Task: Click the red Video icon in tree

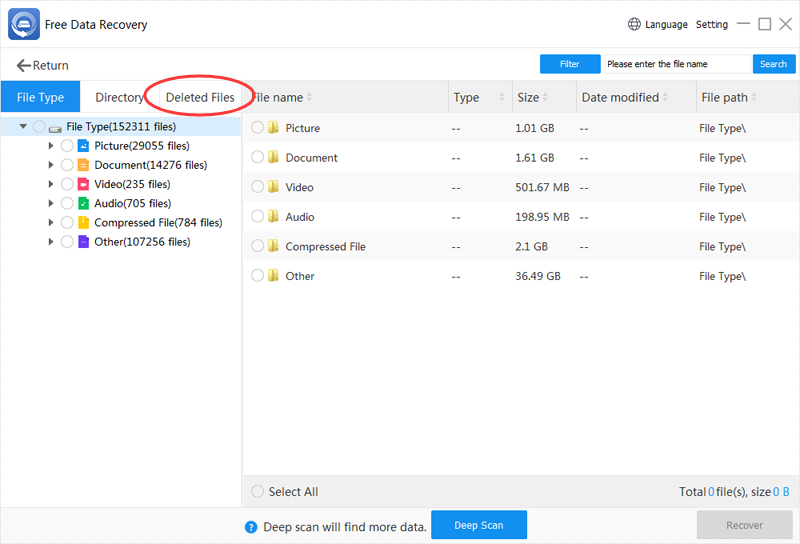Action: click(84, 184)
